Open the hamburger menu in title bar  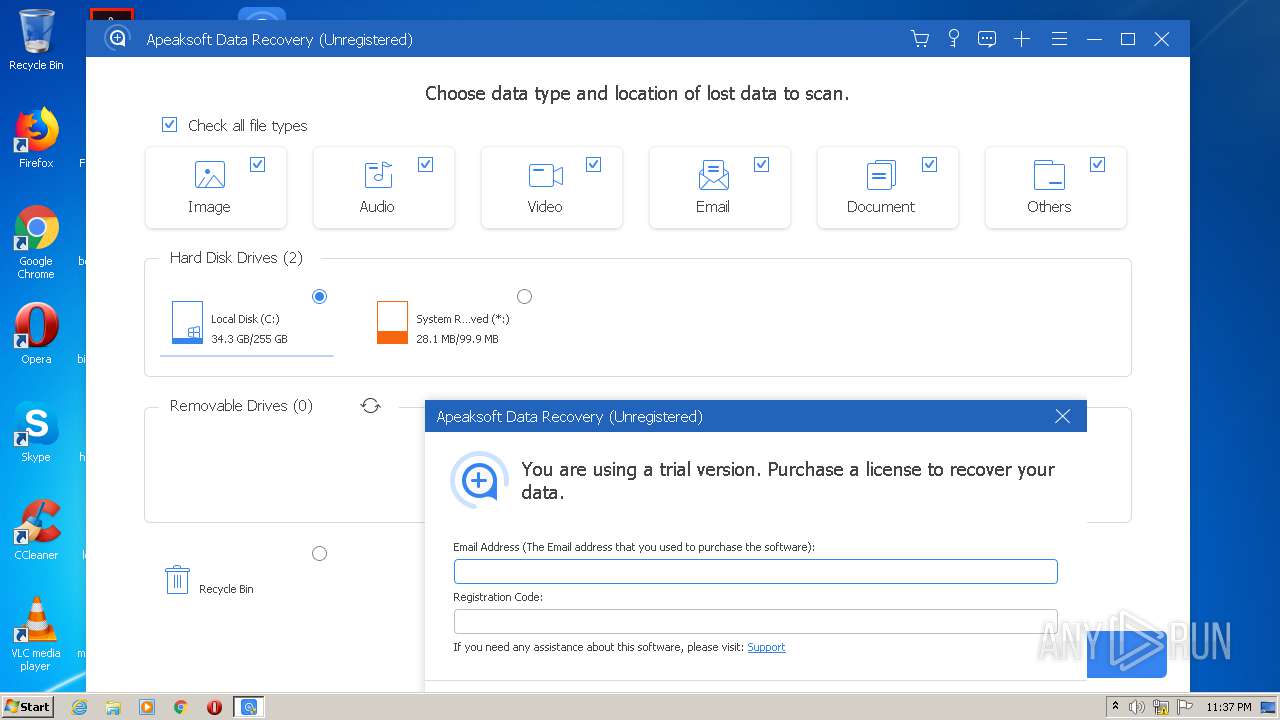click(x=1059, y=39)
